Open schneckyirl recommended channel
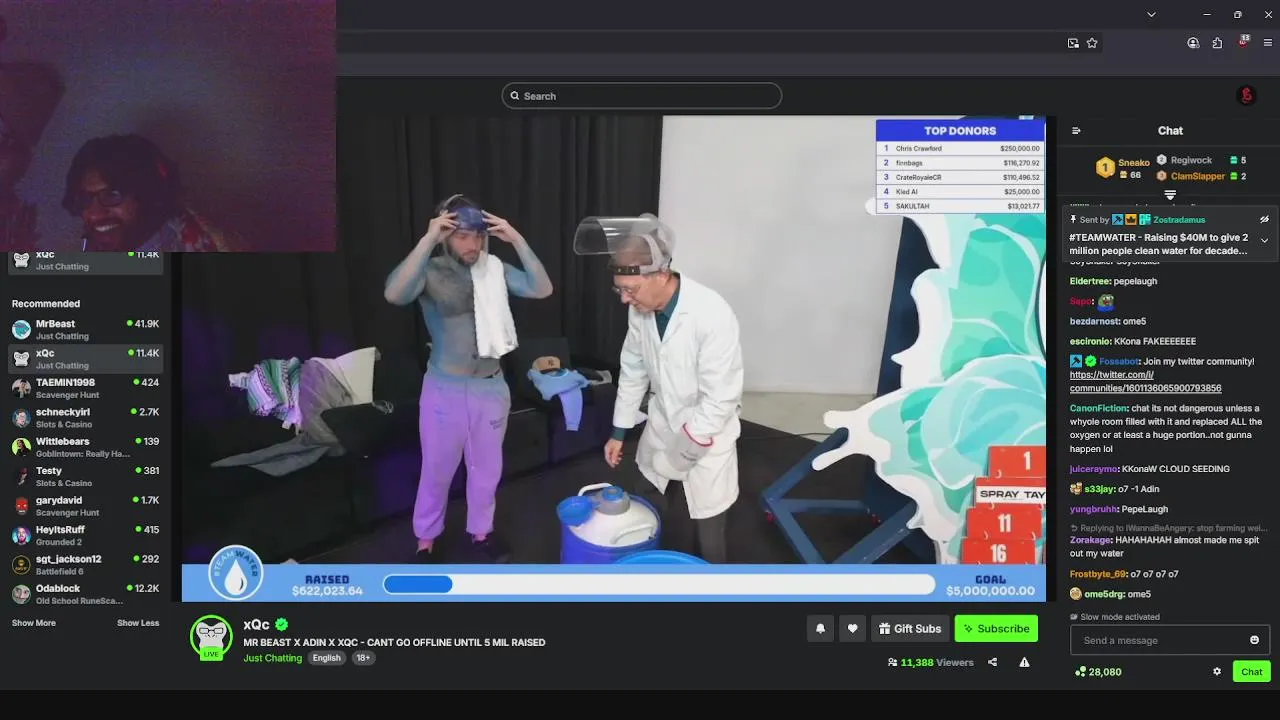 (85, 417)
